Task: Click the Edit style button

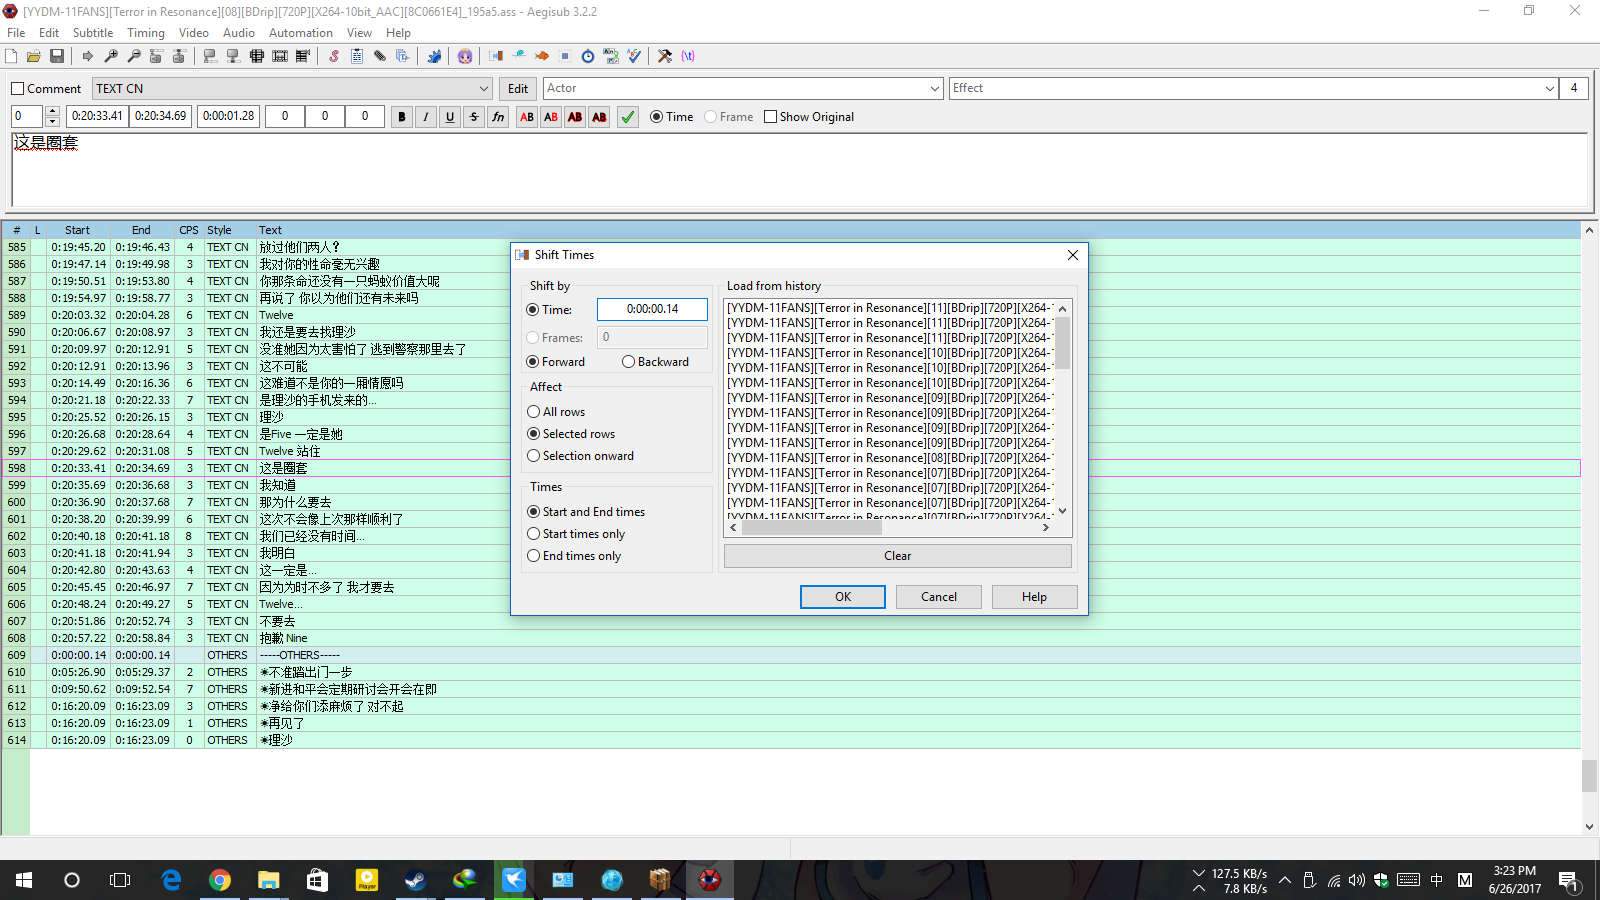Action: tap(518, 89)
